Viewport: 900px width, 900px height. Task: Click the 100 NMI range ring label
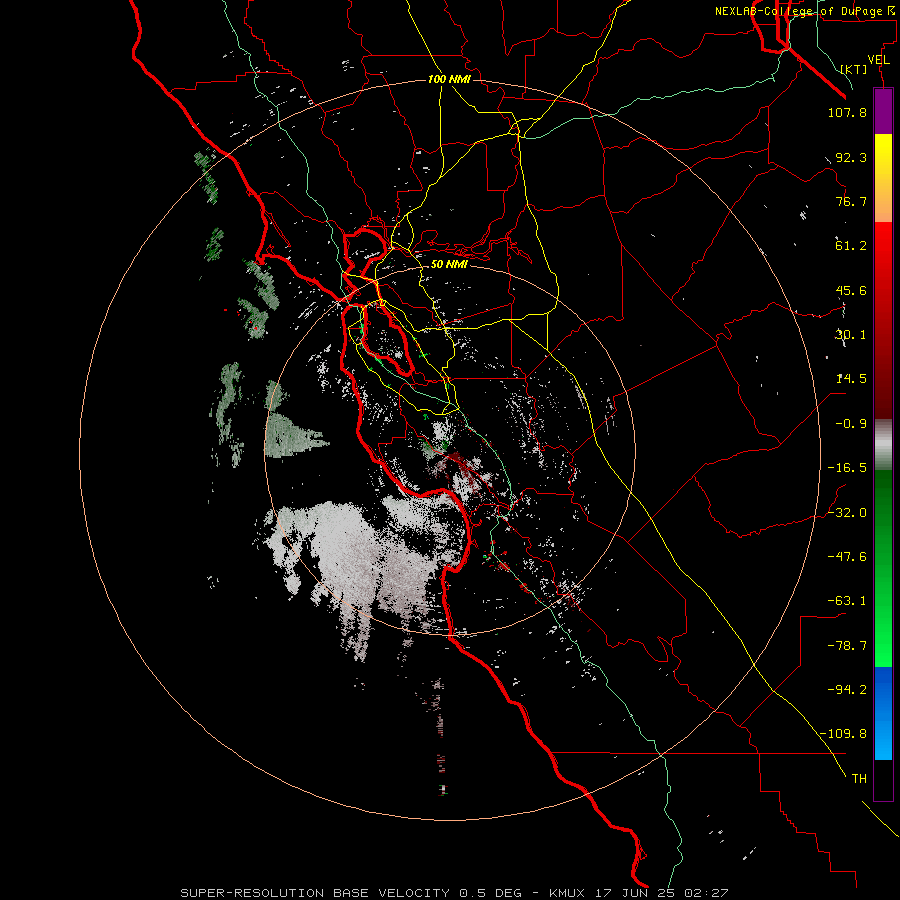(449, 79)
